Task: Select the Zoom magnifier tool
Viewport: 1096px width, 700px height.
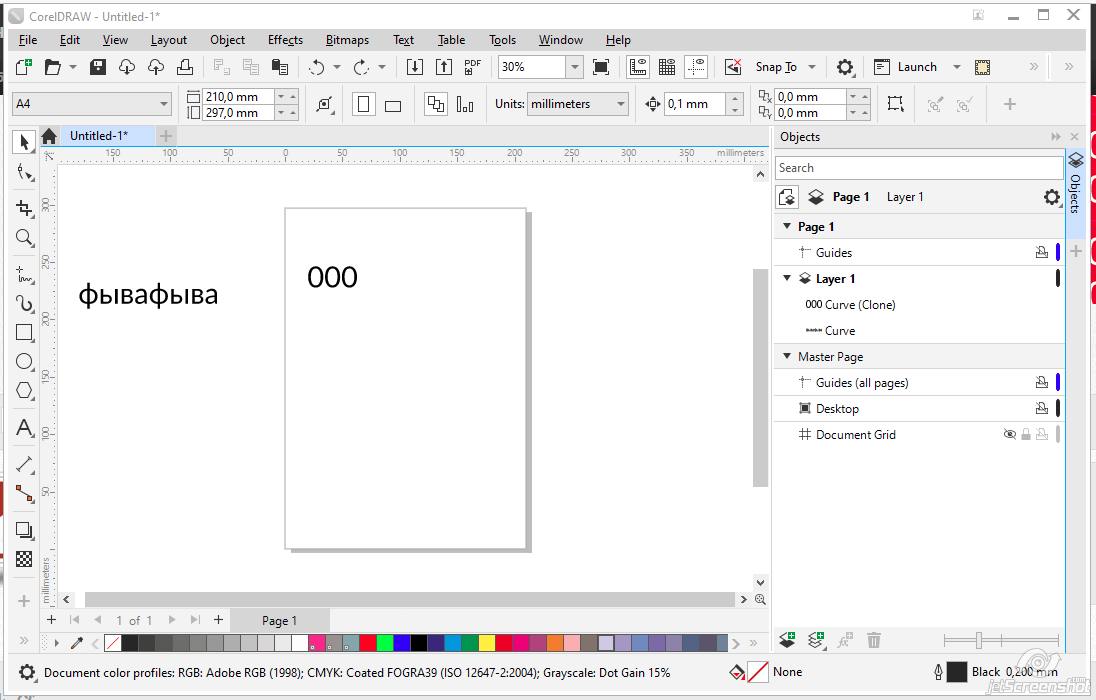Action: (24, 238)
